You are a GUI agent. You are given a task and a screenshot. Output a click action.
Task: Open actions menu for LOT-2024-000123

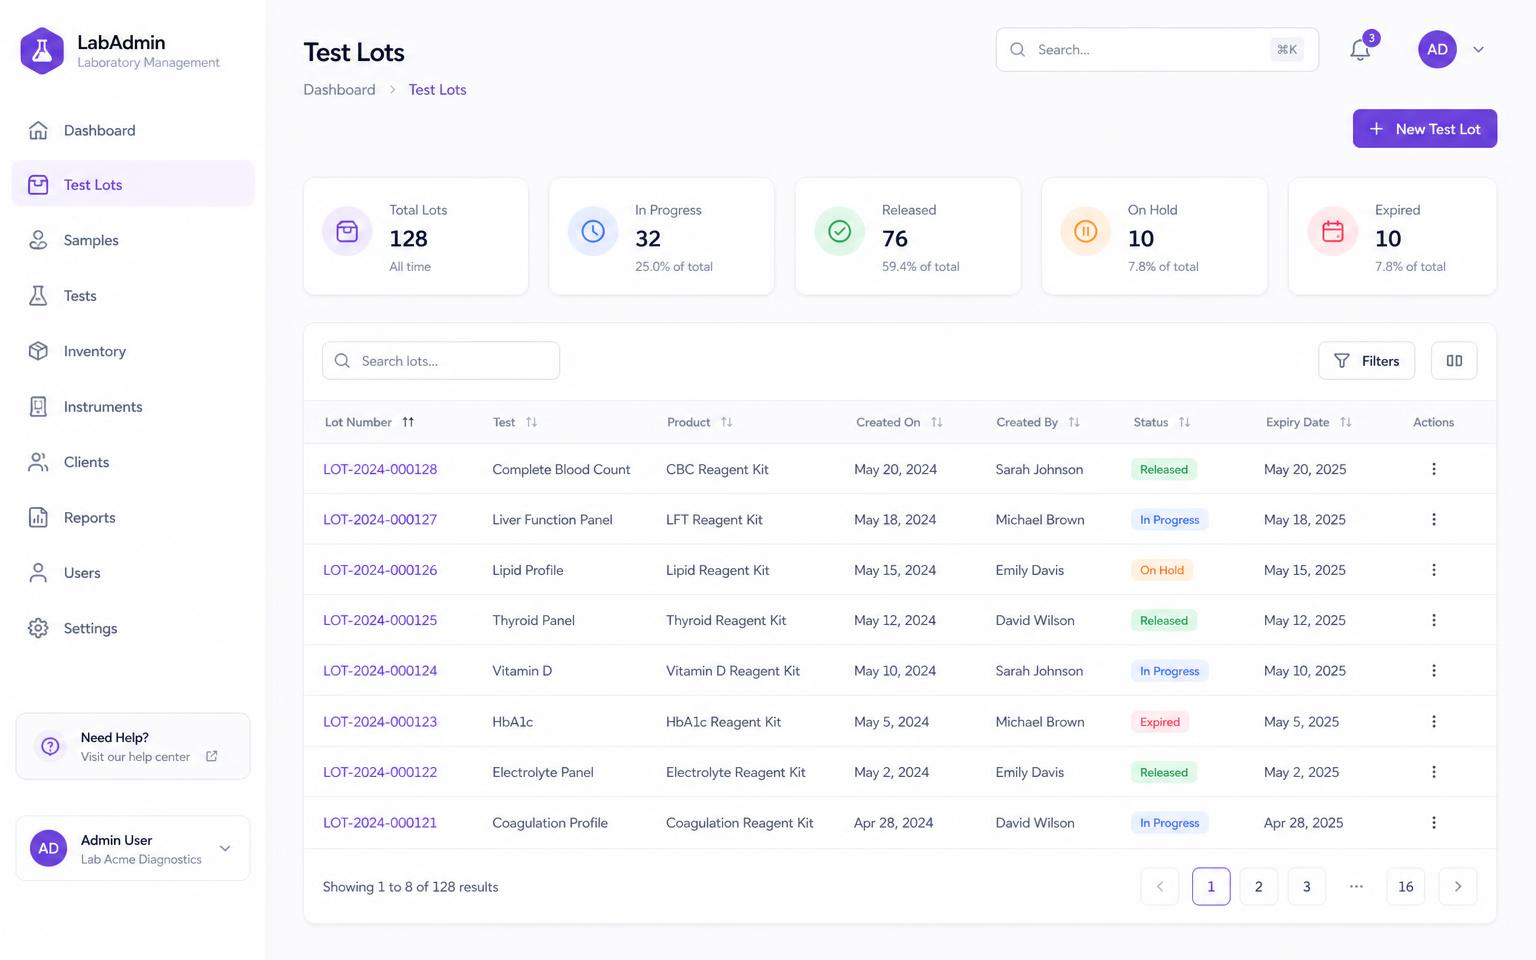click(1433, 722)
